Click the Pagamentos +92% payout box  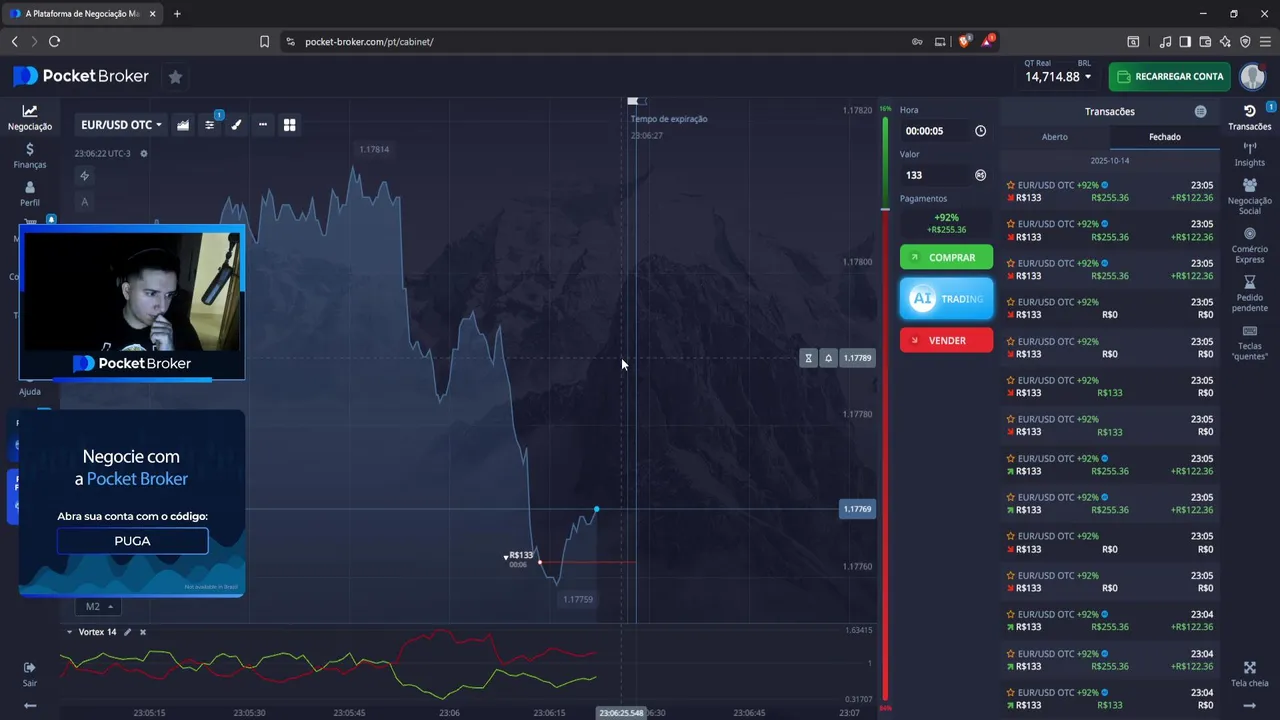(x=946, y=223)
